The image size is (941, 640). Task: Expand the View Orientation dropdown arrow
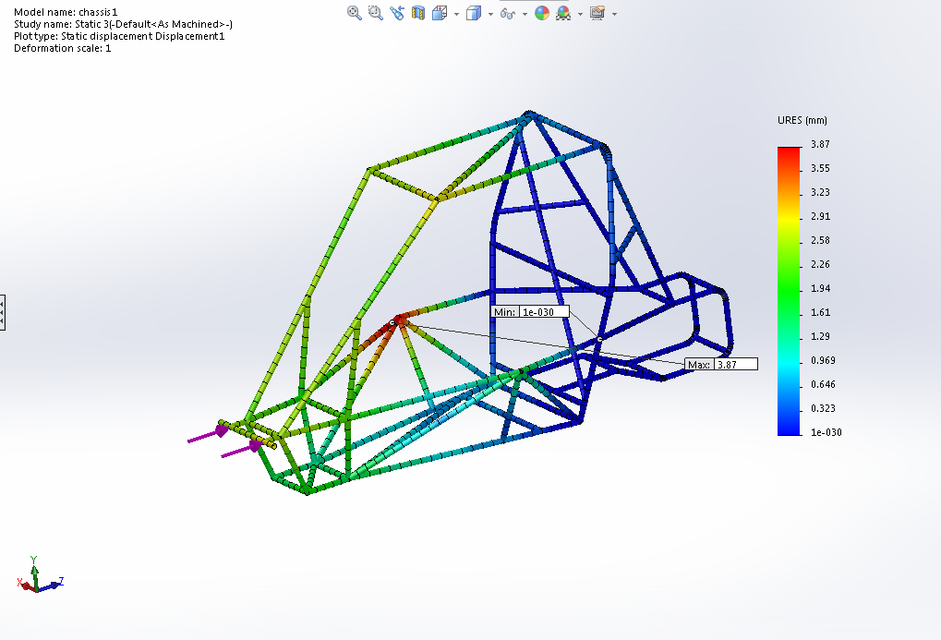coord(456,14)
